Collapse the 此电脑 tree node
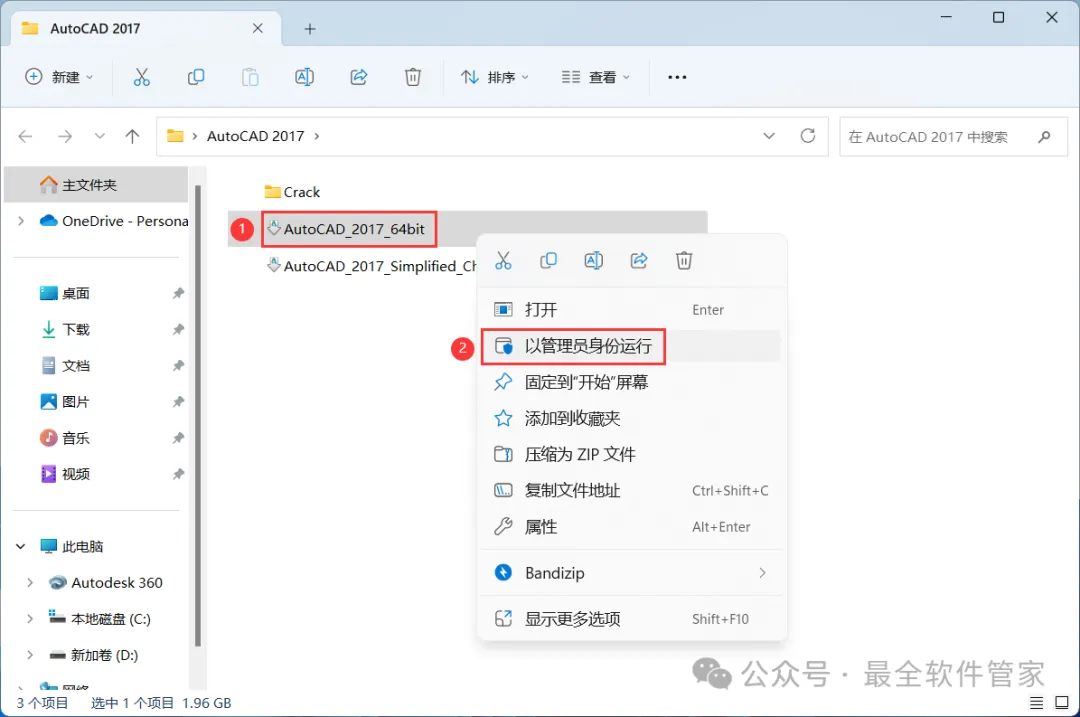Viewport: 1080px width, 717px height. click(x=21, y=546)
